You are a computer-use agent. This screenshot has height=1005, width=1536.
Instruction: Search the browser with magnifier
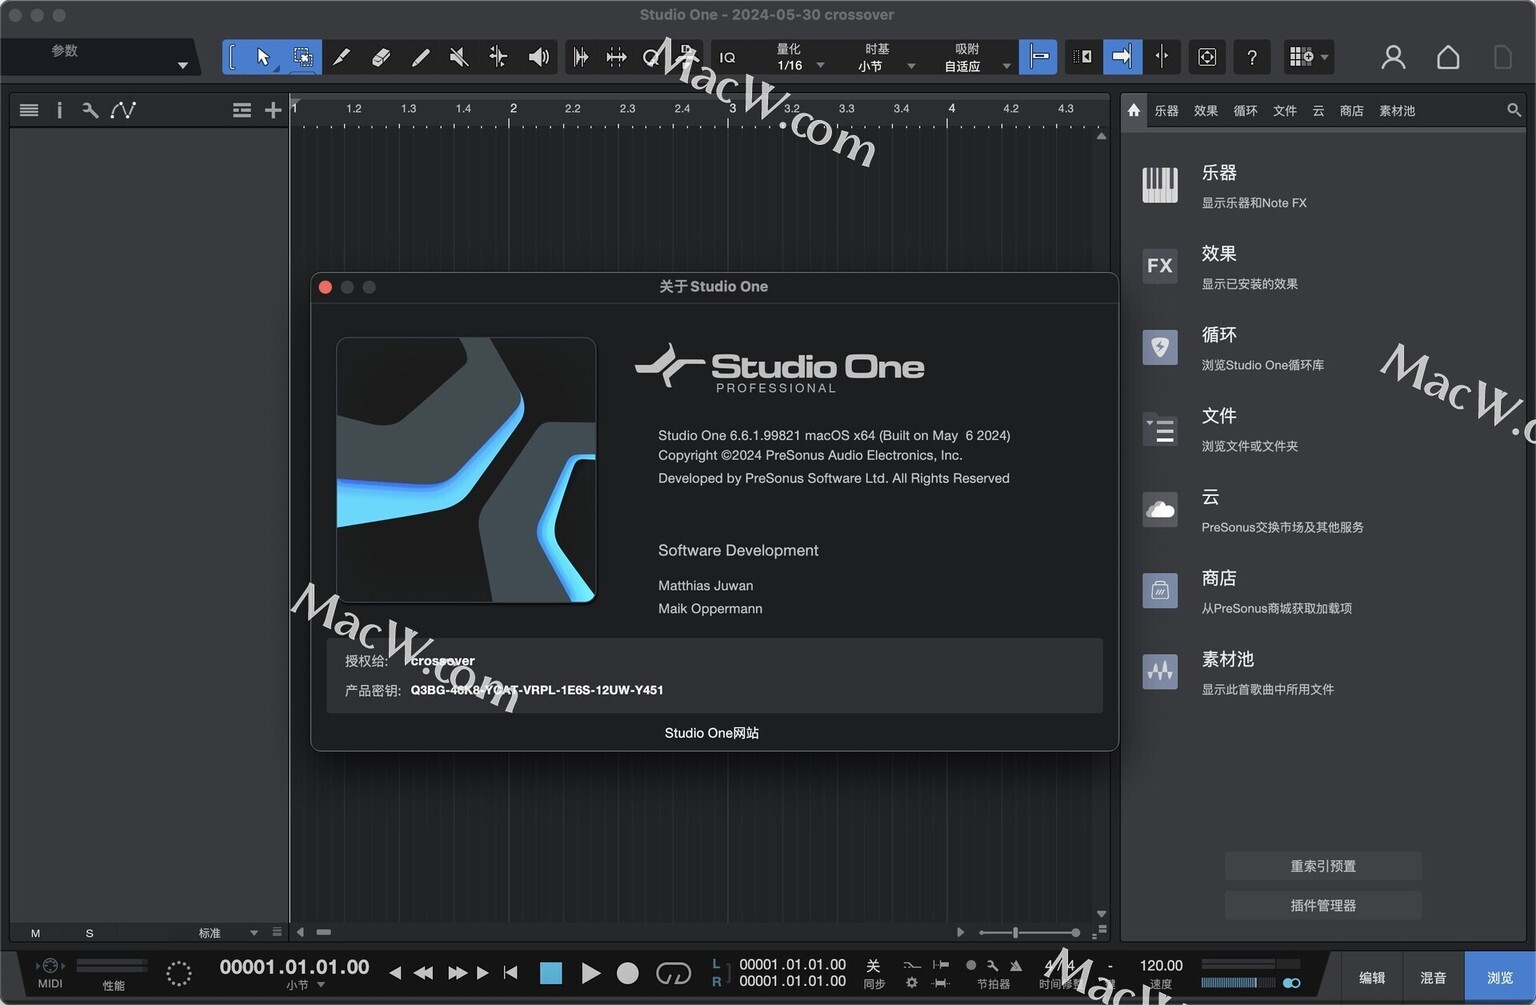pyautogui.click(x=1514, y=110)
